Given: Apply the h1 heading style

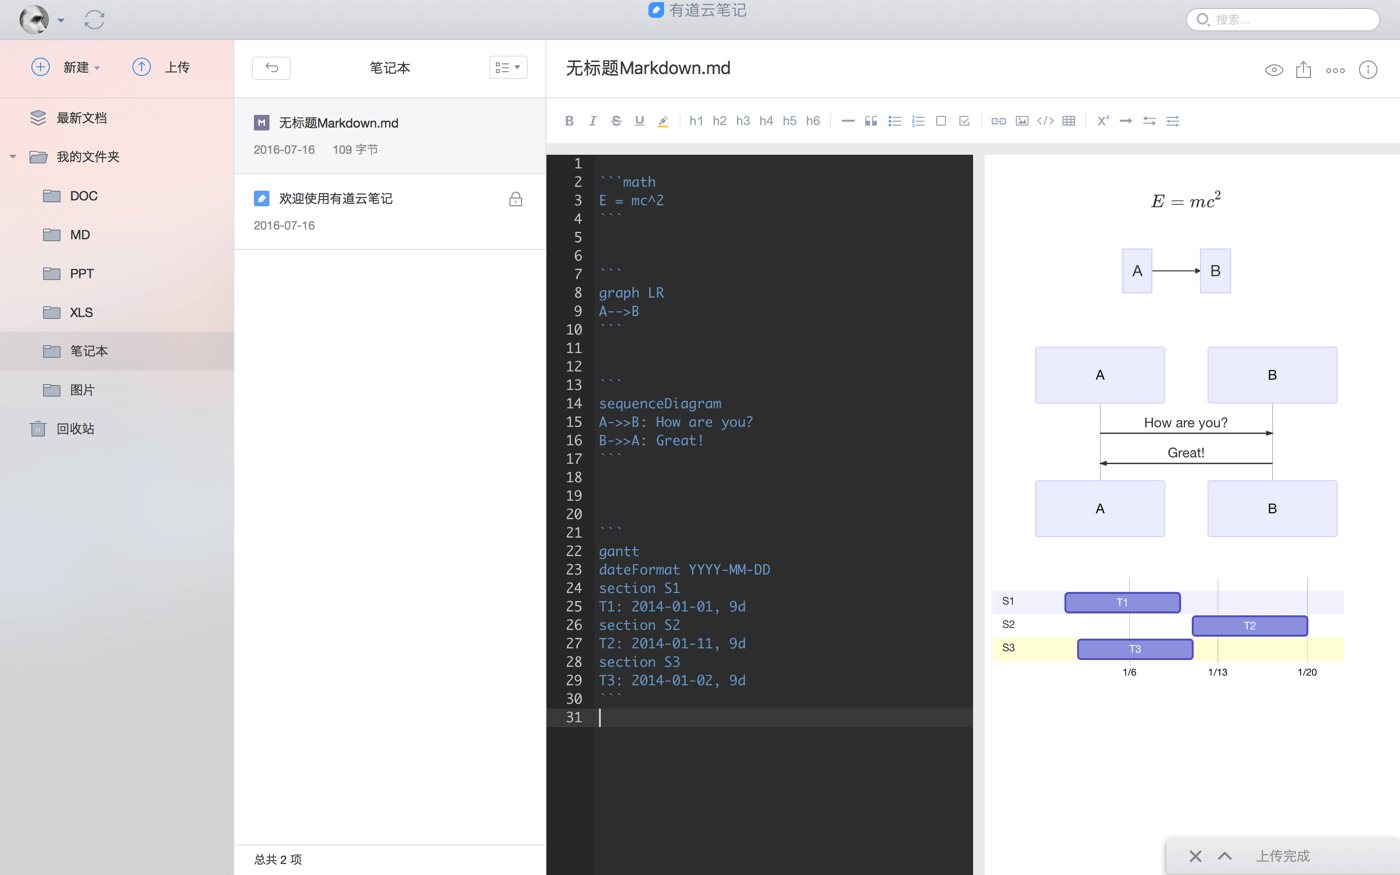Looking at the screenshot, I should (696, 121).
